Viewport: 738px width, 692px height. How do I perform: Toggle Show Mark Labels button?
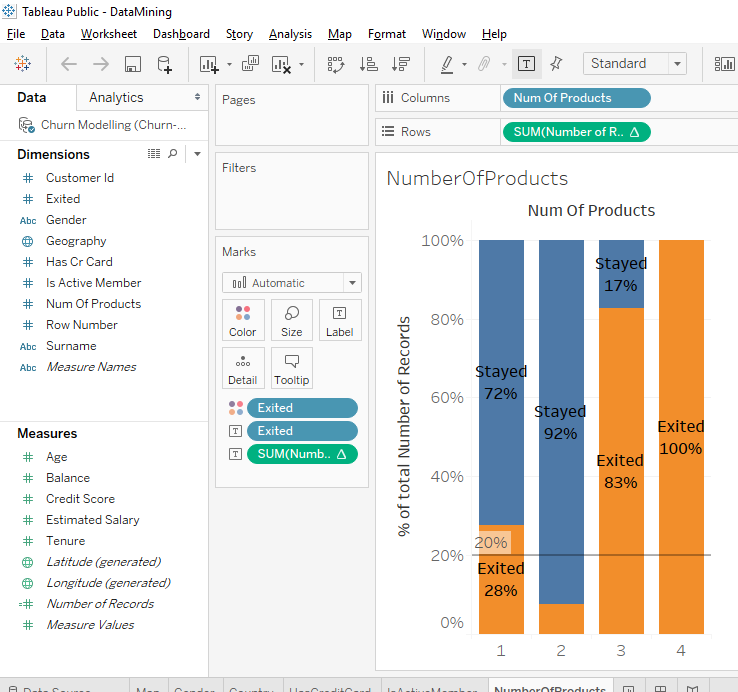click(526, 64)
